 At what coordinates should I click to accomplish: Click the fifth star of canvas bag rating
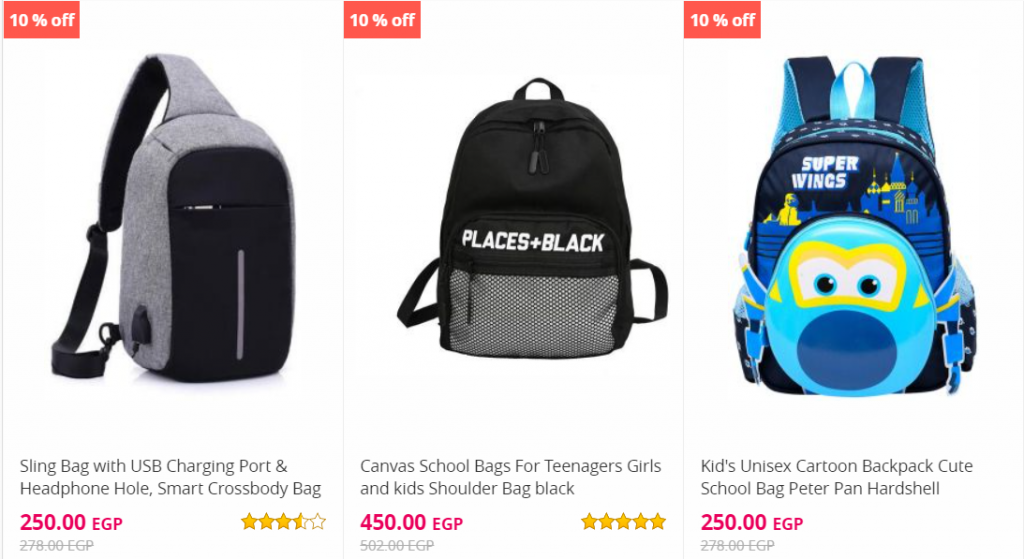[x=658, y=521]
